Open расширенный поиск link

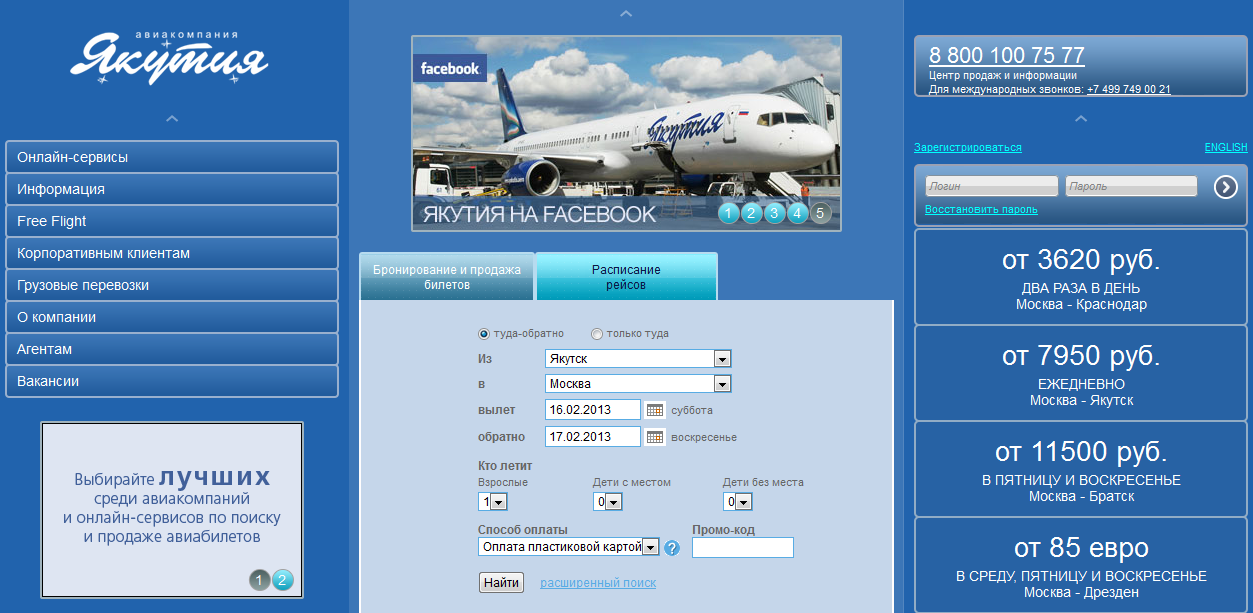click(x=598, y=583)
